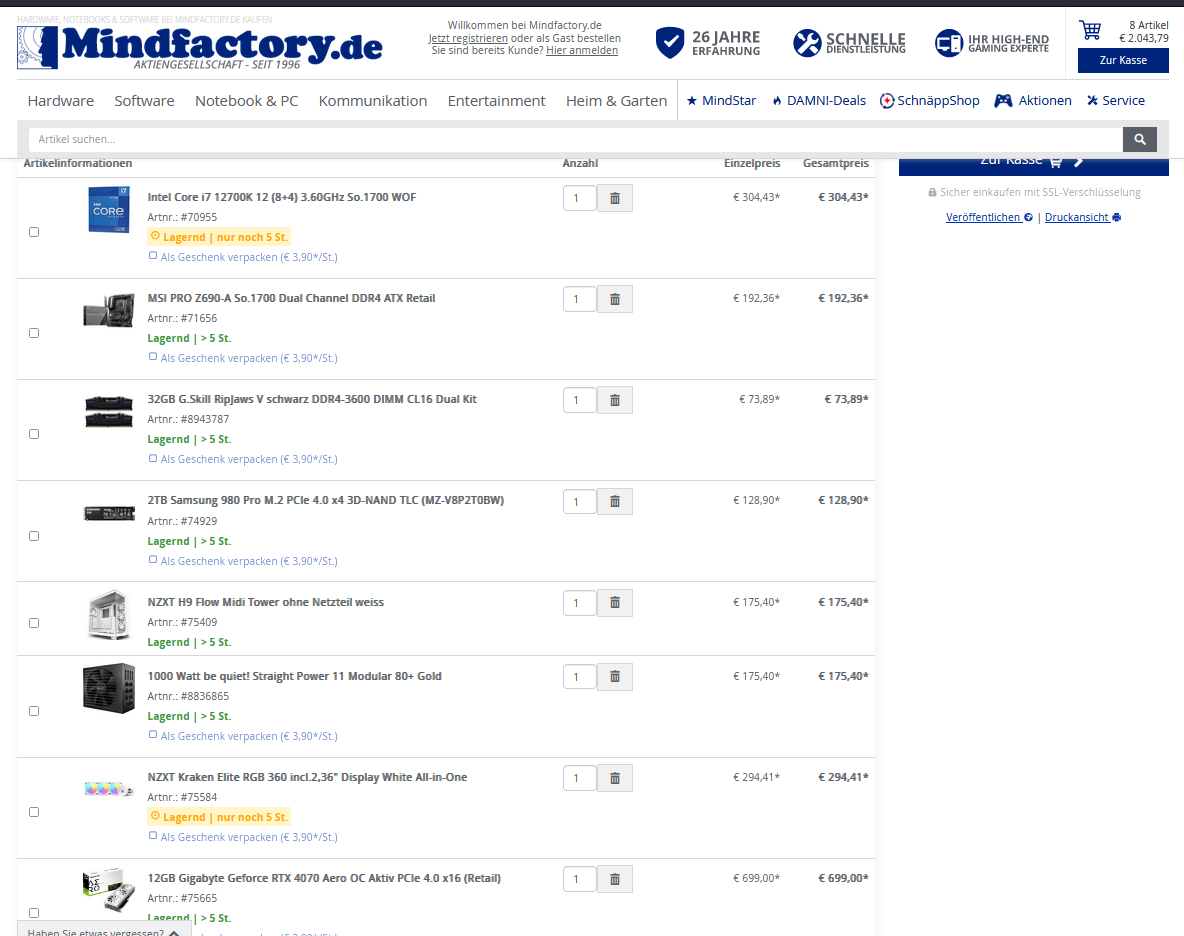Tick checkbox for G.Skill RipJaws V row
This screenshot has height=936, width=1184.
coord(34,434)
